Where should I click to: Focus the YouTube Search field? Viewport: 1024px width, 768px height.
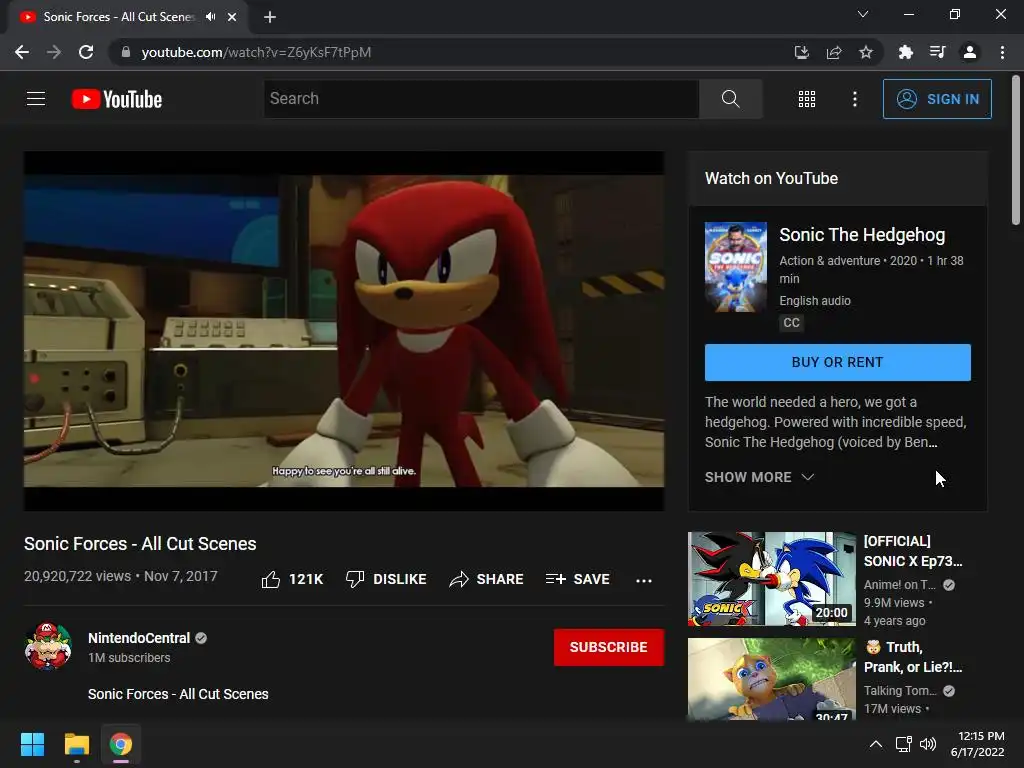(481, 99)
